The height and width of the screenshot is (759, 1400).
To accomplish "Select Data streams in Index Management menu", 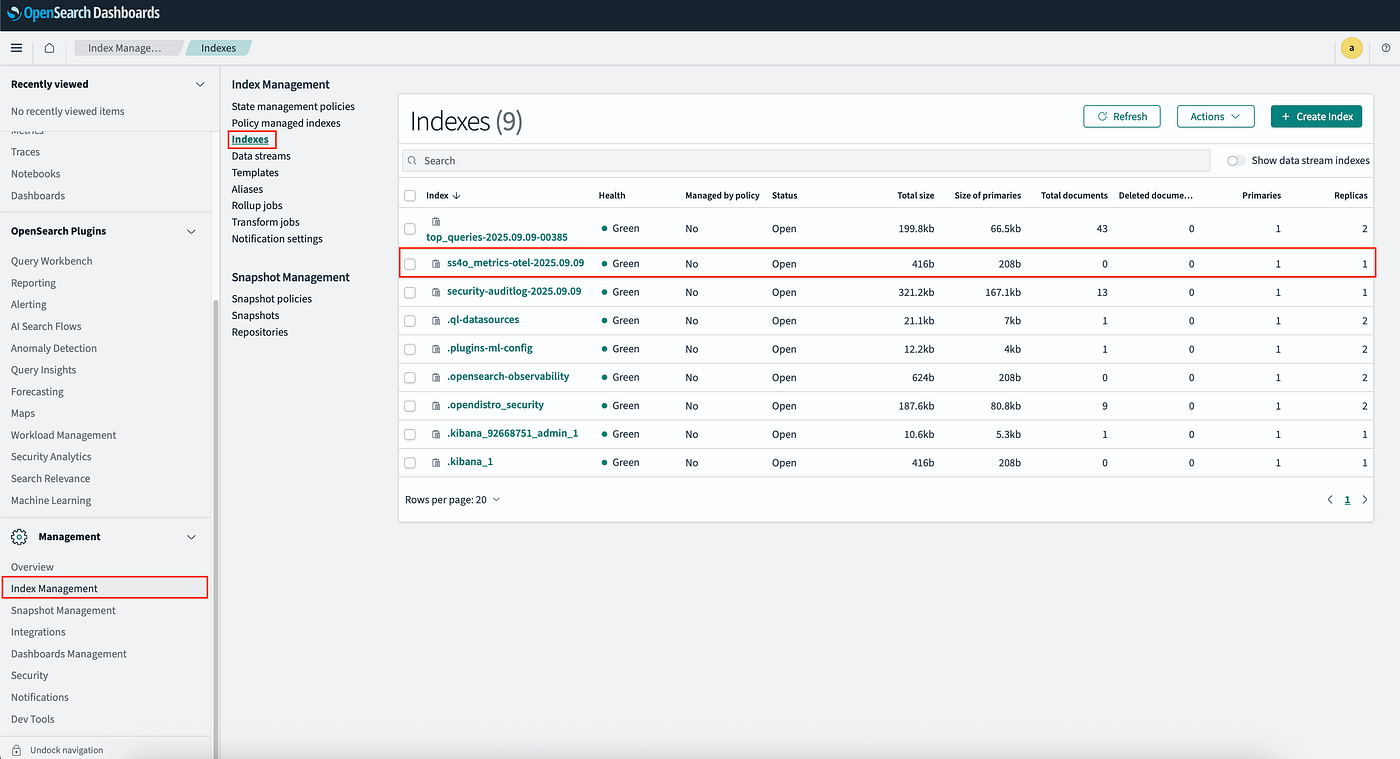I will [x=261, y=156].
